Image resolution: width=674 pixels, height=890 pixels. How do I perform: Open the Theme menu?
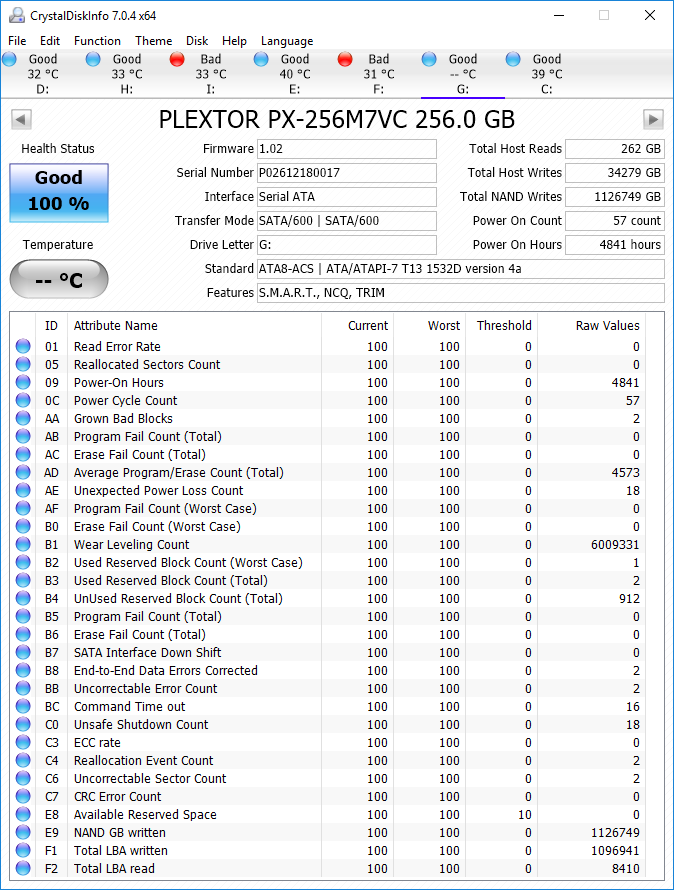[x=153, y=41]
